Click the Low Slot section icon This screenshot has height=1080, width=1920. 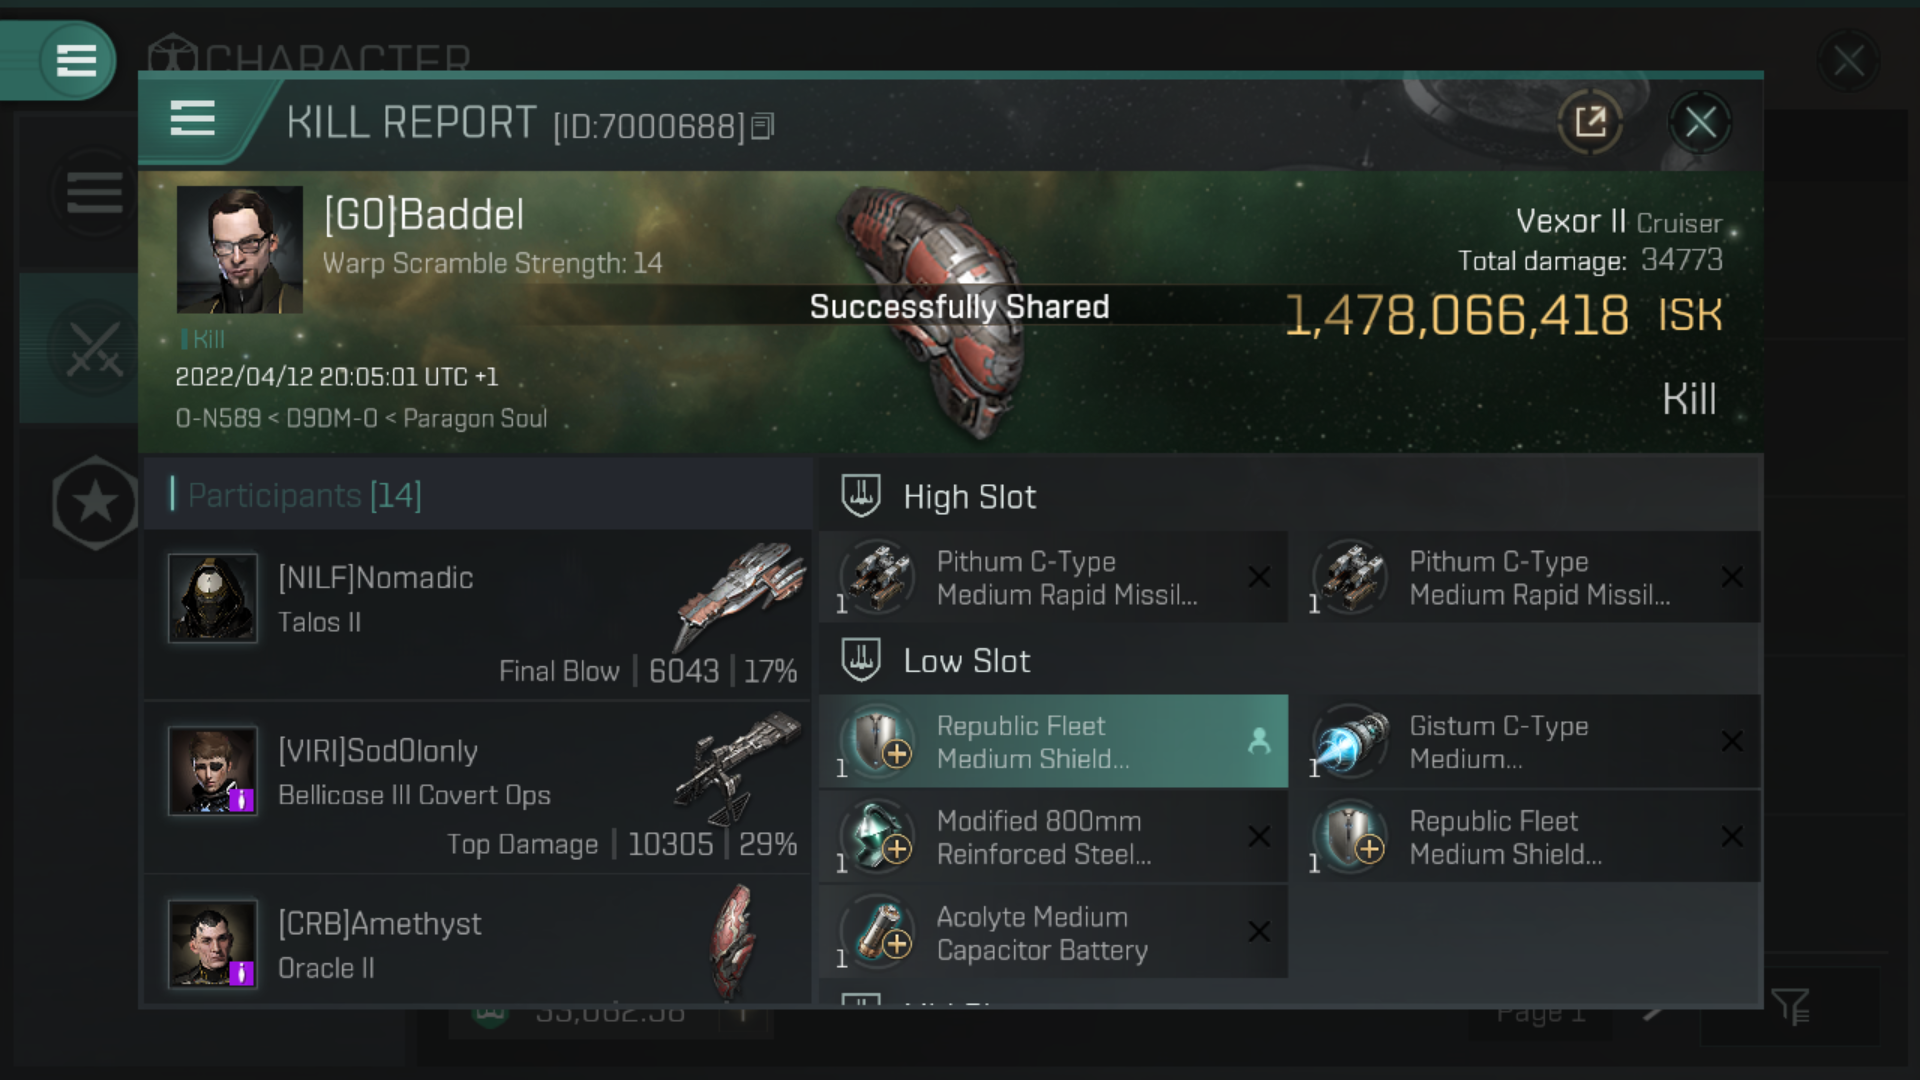point(860,659)
